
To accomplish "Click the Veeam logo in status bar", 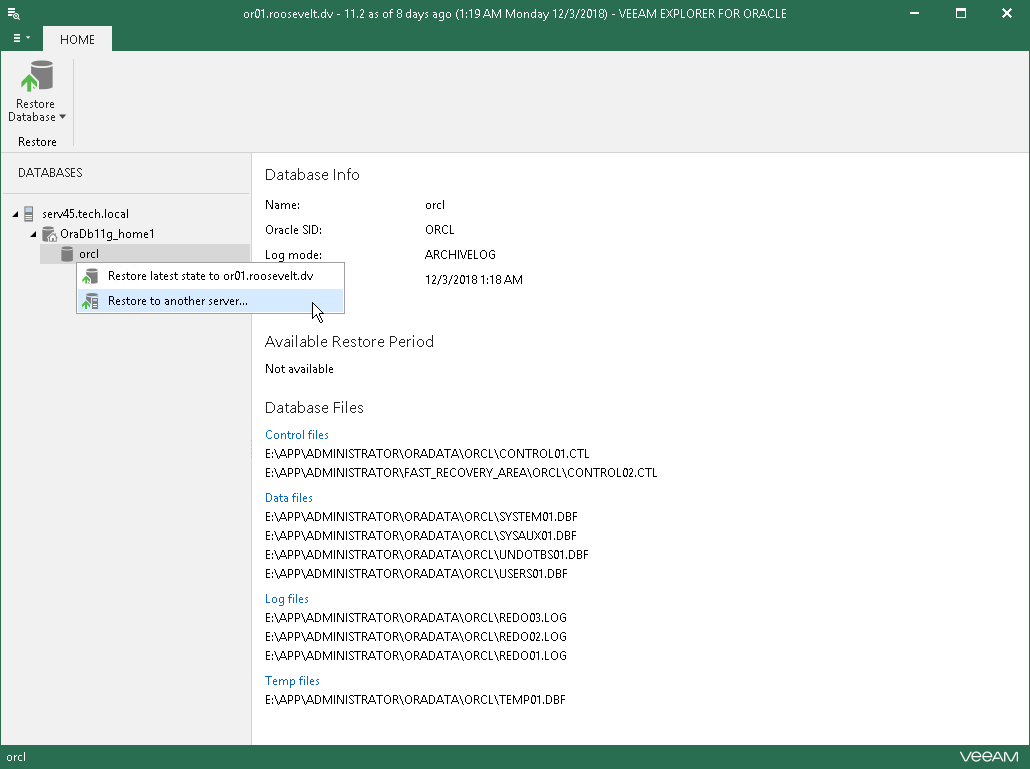I will 988,757.
